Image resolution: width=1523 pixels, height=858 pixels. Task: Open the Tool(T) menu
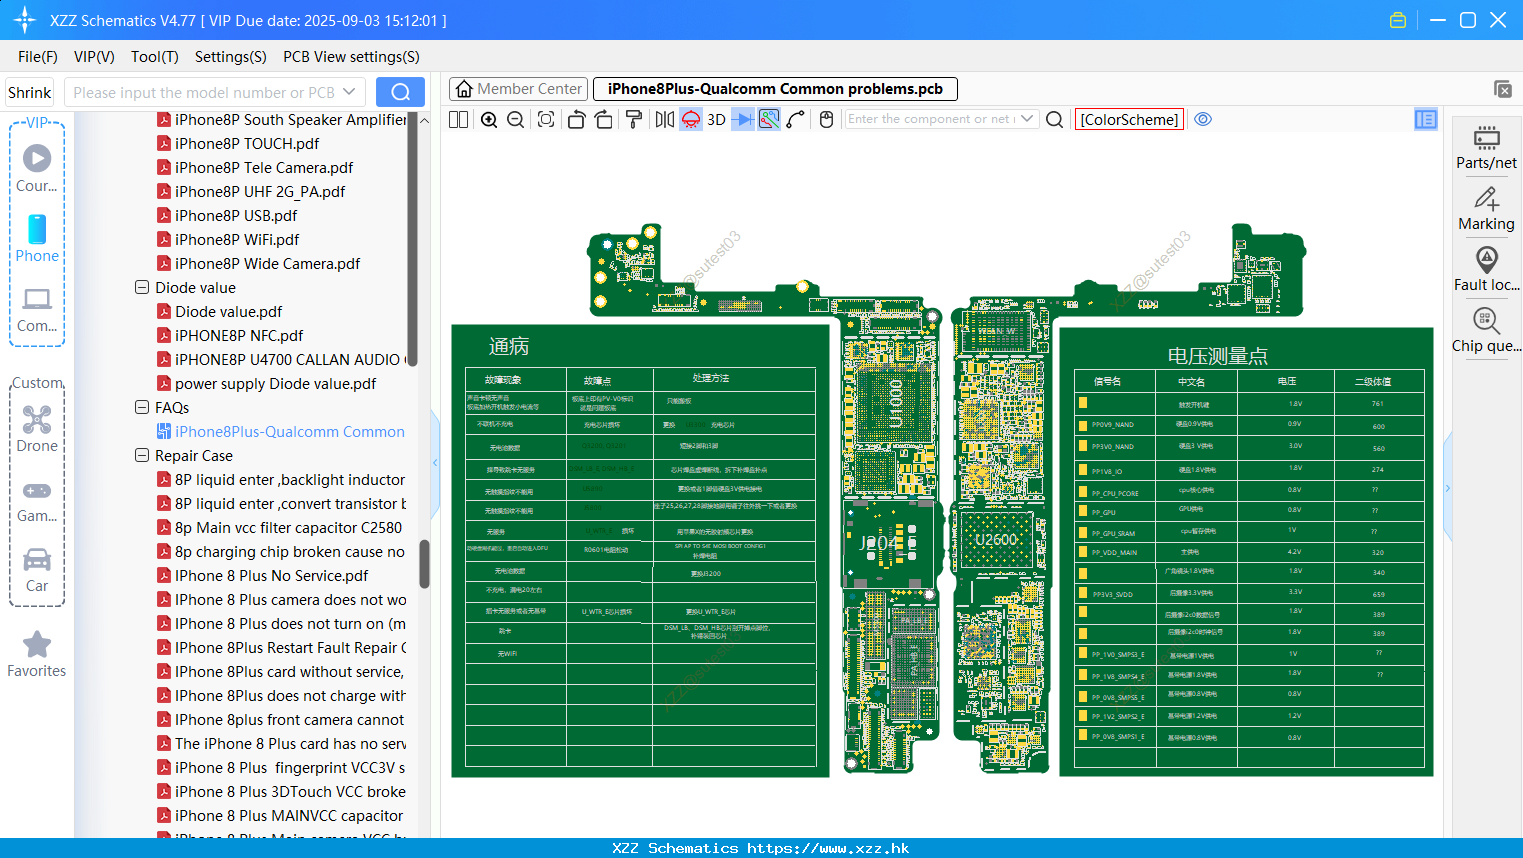(x=155, y=57)
